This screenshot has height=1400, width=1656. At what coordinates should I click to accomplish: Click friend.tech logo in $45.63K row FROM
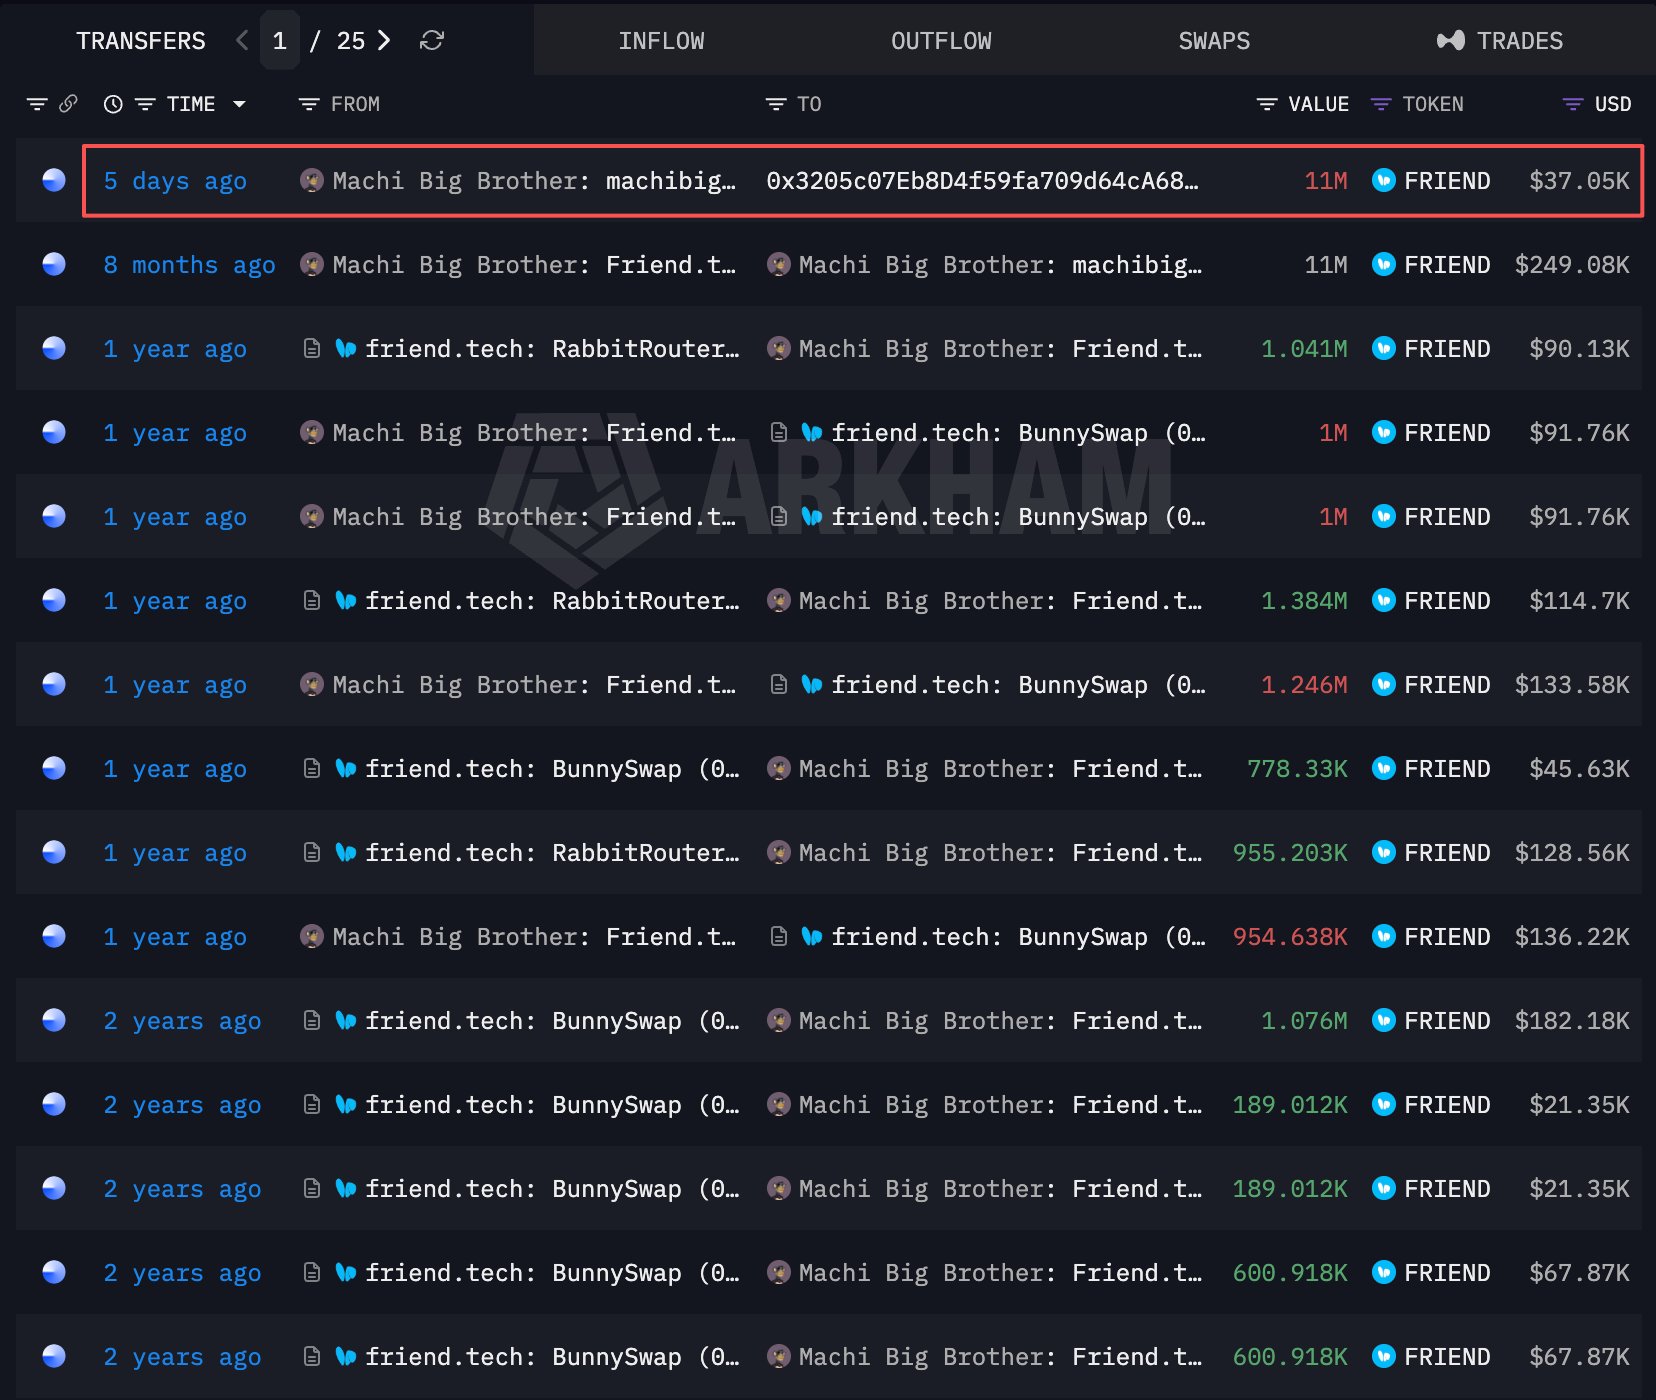[346, 768]
